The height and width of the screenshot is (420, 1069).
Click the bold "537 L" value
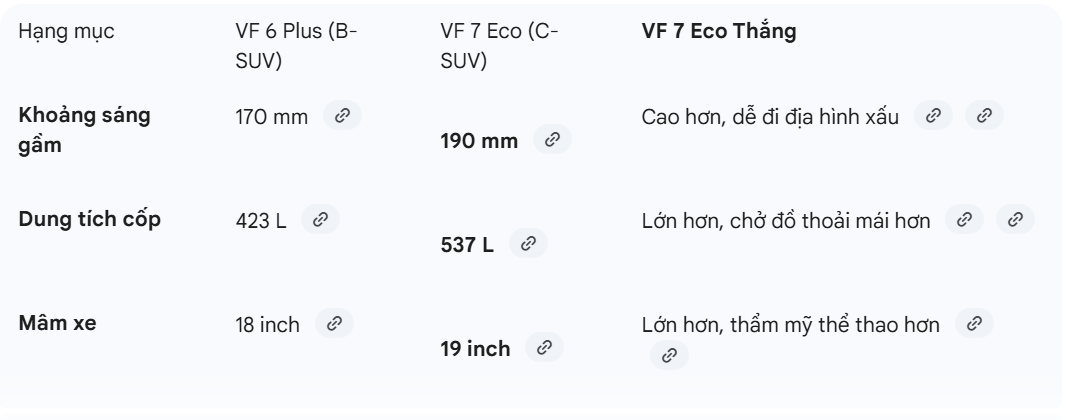pos(467,245)
